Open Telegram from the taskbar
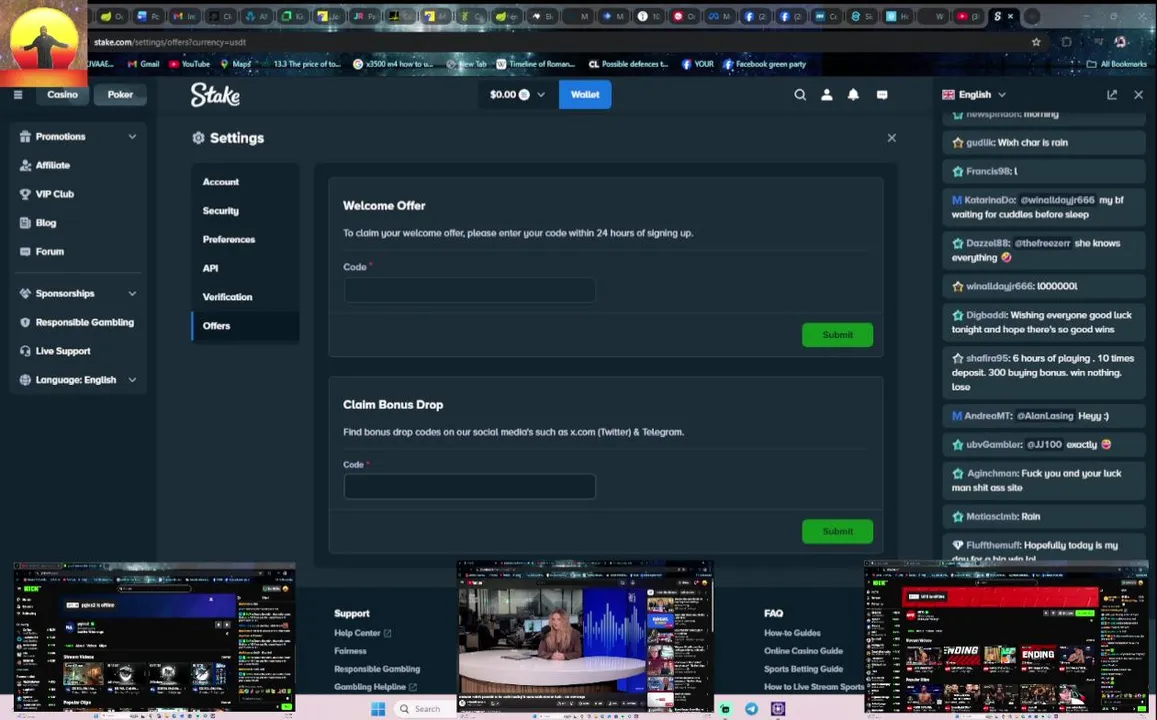Viewport: 1157px width, 720px height. (x=751, y=709)
